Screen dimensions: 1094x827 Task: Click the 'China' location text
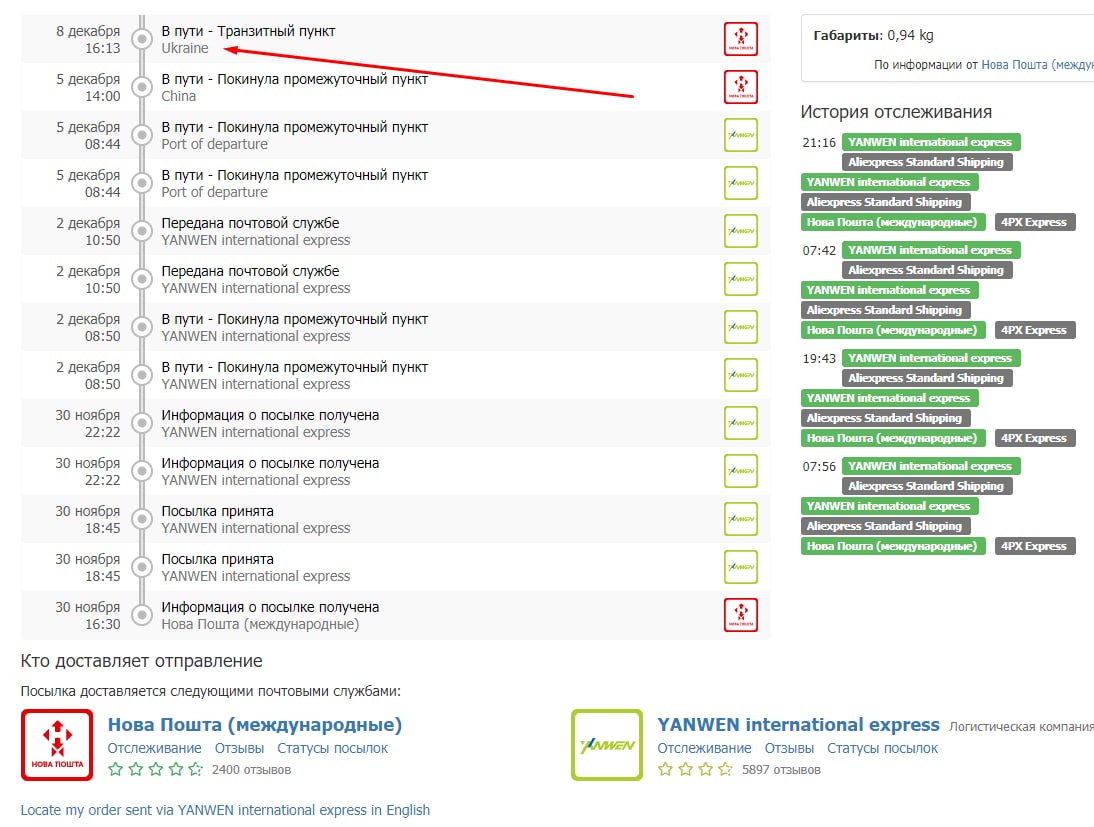pyautogui.click(x=179, y=96)
